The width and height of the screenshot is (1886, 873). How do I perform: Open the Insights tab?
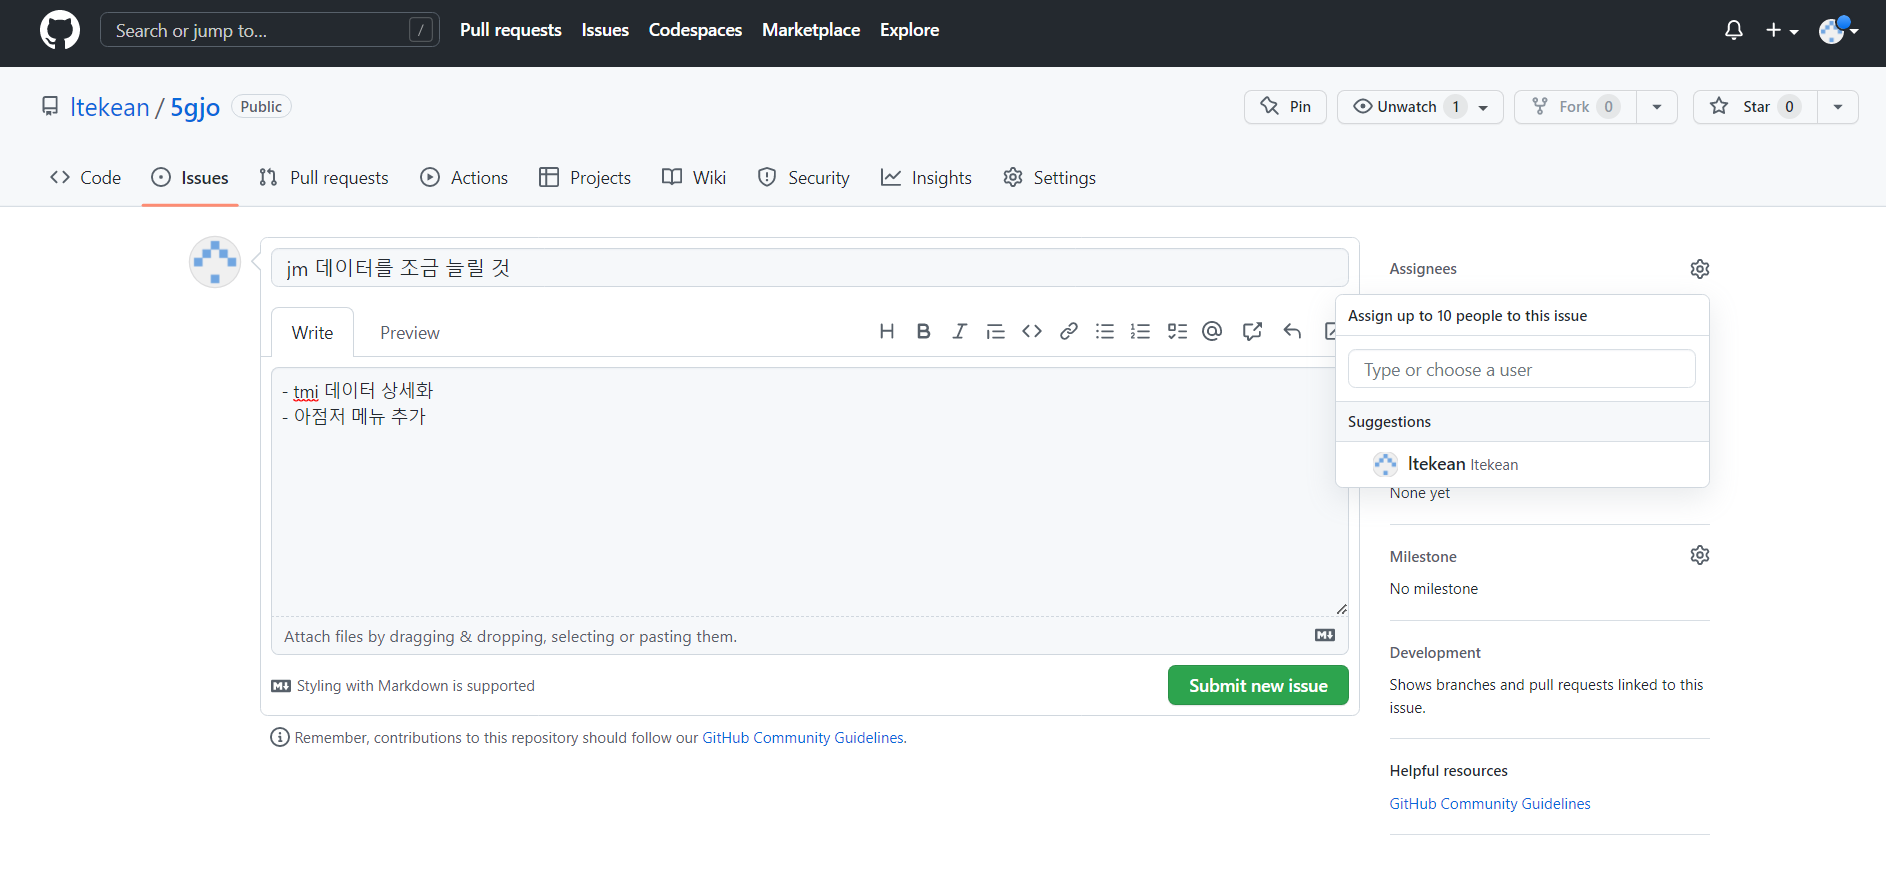[x=926, y=177]
